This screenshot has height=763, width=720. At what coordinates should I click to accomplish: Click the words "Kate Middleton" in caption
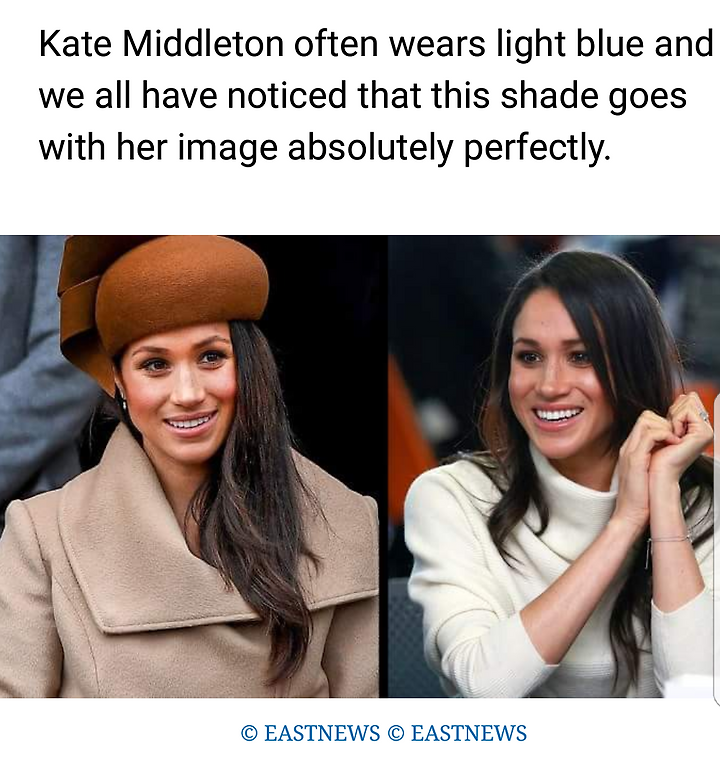(x=161, y=44)
